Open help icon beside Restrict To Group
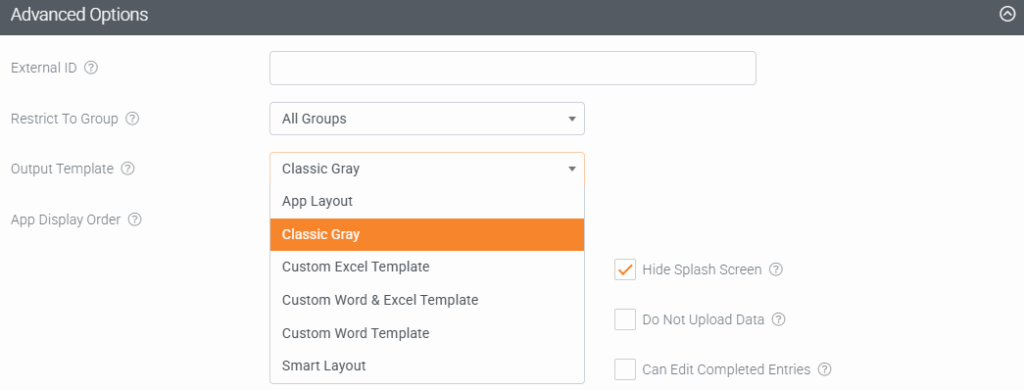 133,119
